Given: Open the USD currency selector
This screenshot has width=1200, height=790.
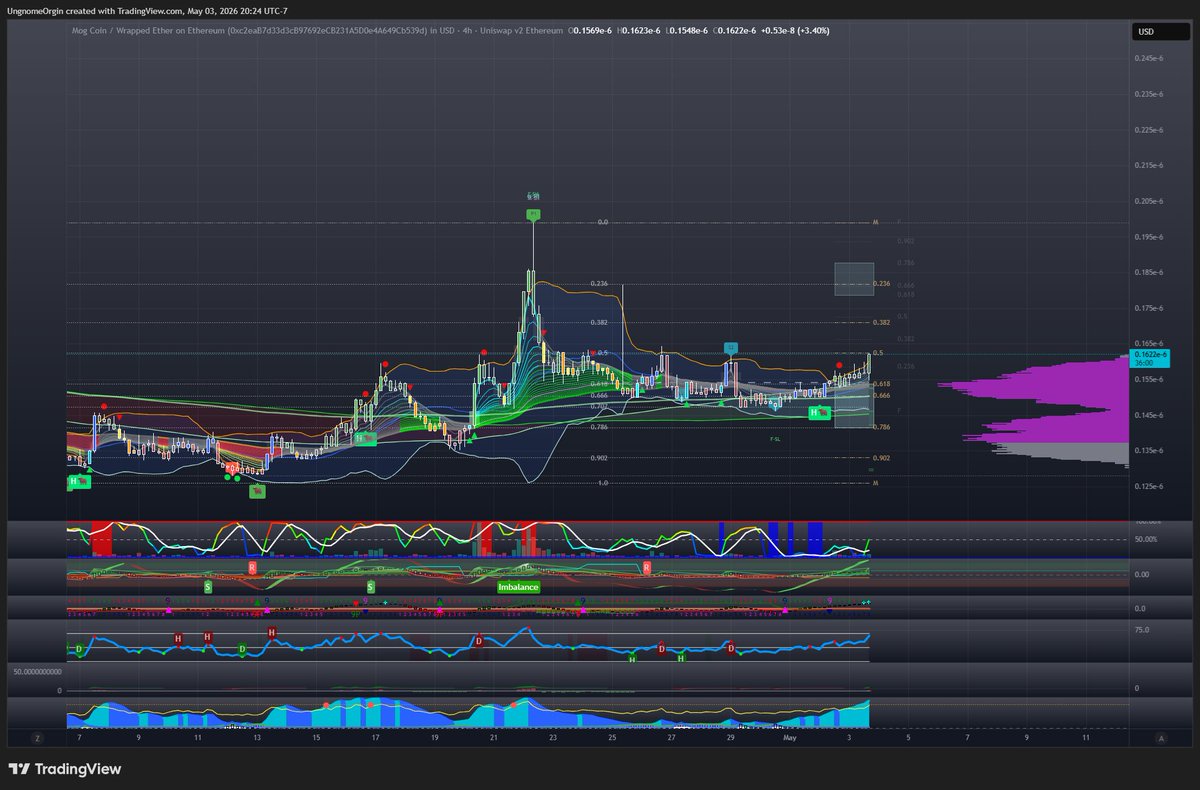Looking at the screenshot, I should 1161,32.
